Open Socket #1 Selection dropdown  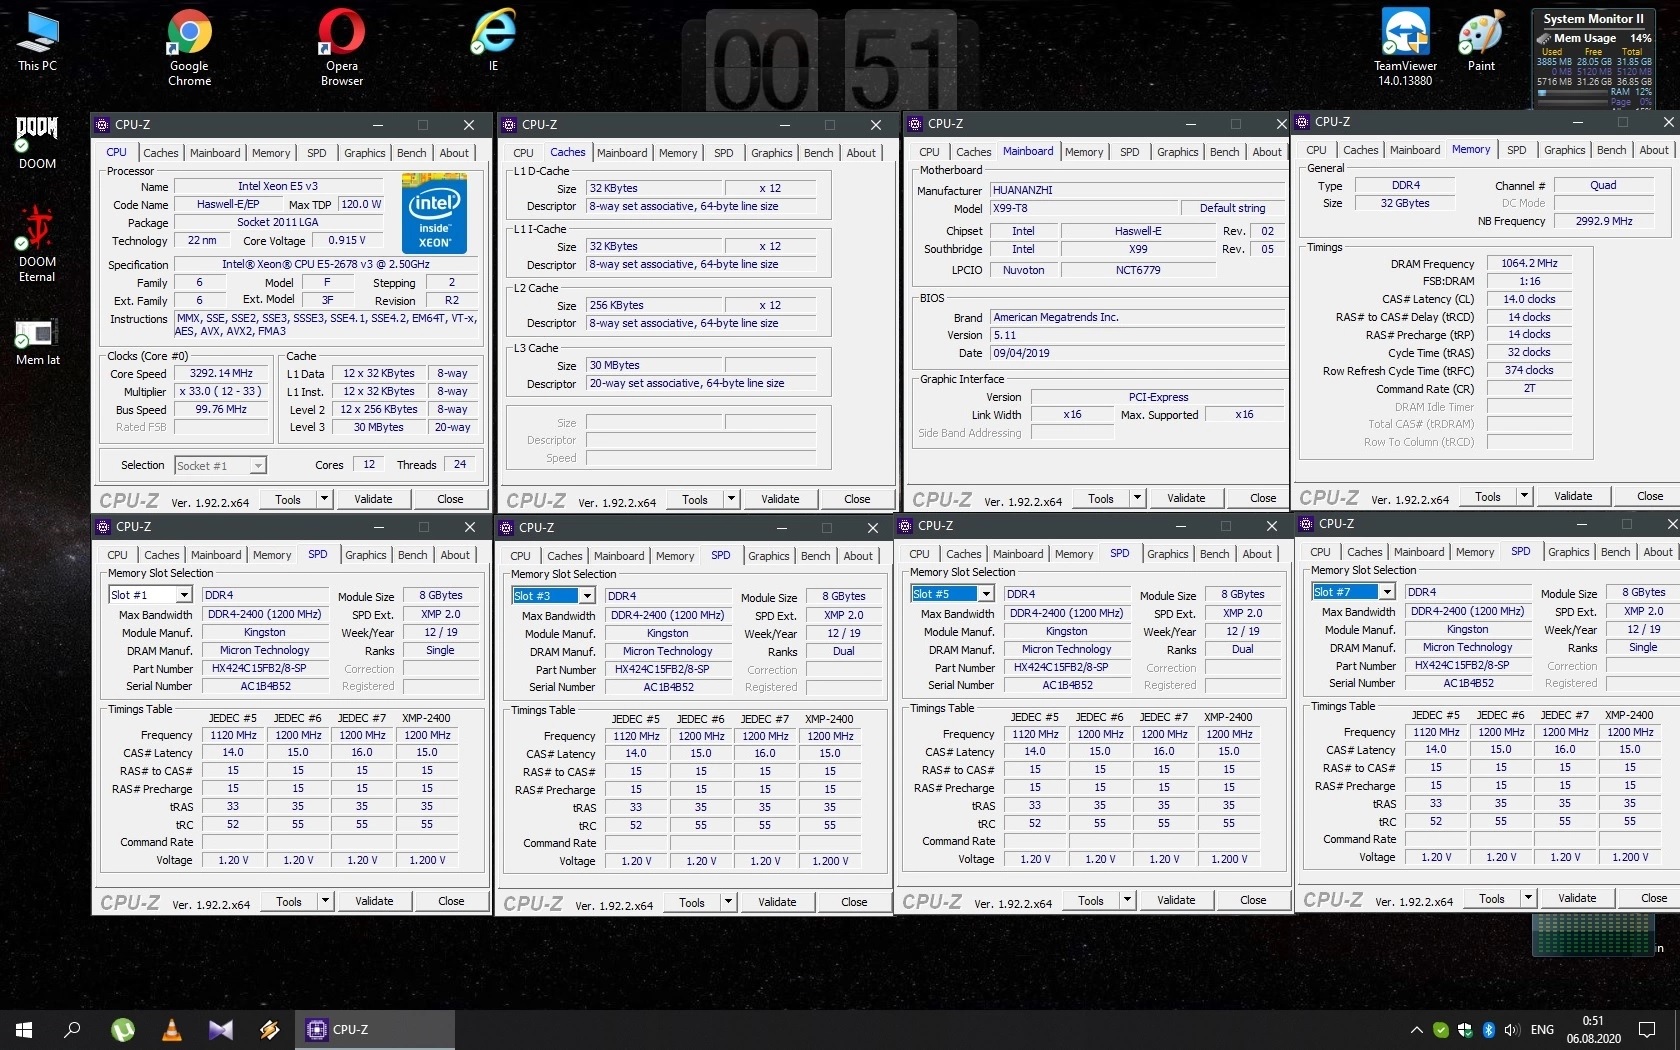click(258, 465)
